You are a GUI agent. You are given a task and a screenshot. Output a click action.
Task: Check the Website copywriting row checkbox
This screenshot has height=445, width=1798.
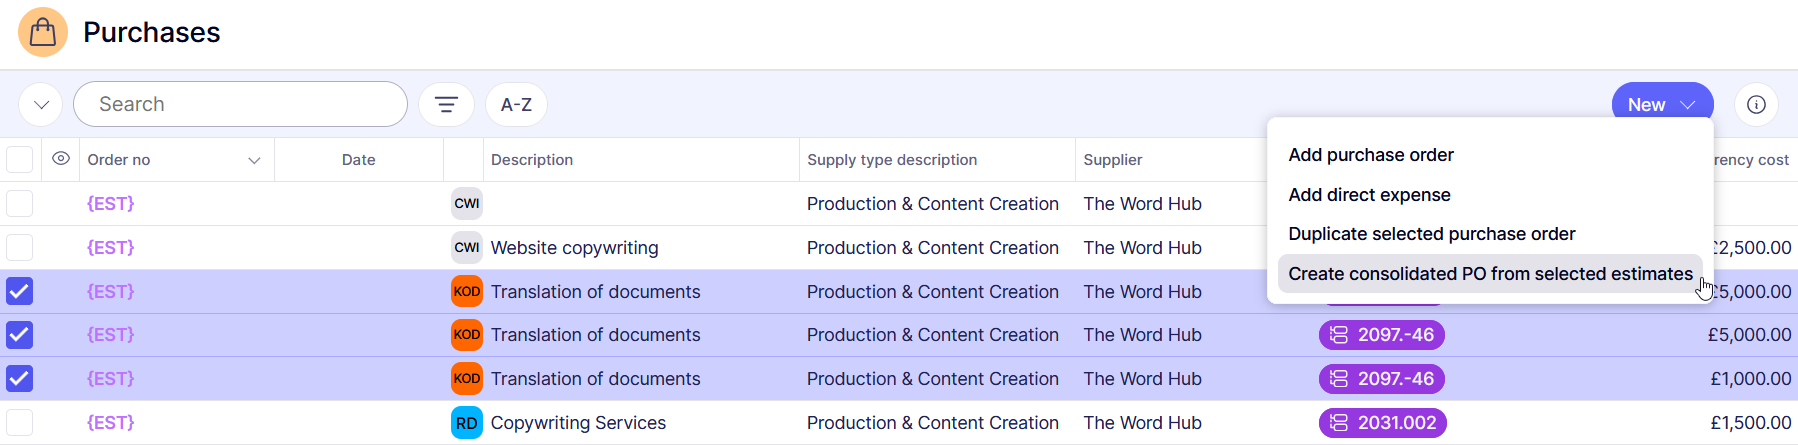[20, 248]
